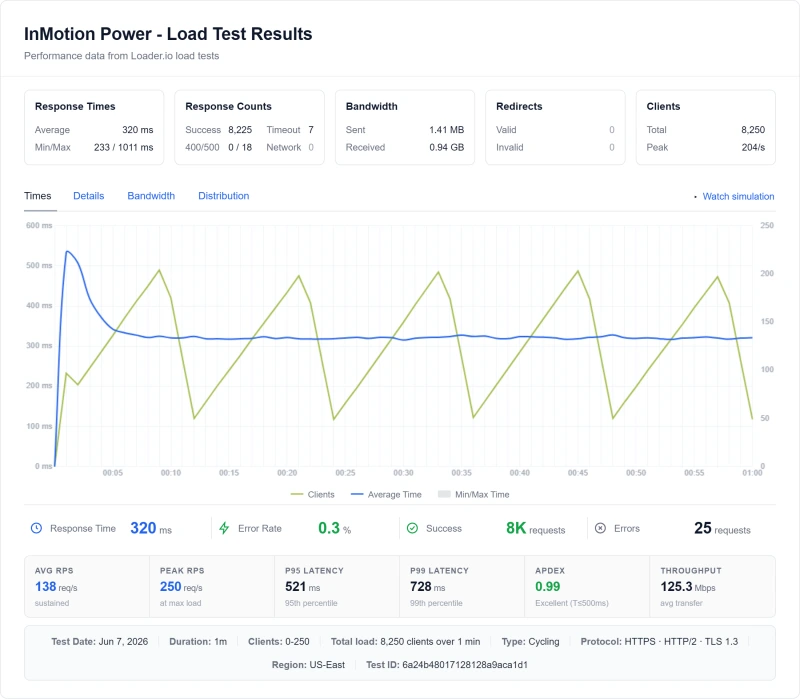
Task: Click the P95 LATENCY 521 ms metric
Action: [x=303, y=587]
